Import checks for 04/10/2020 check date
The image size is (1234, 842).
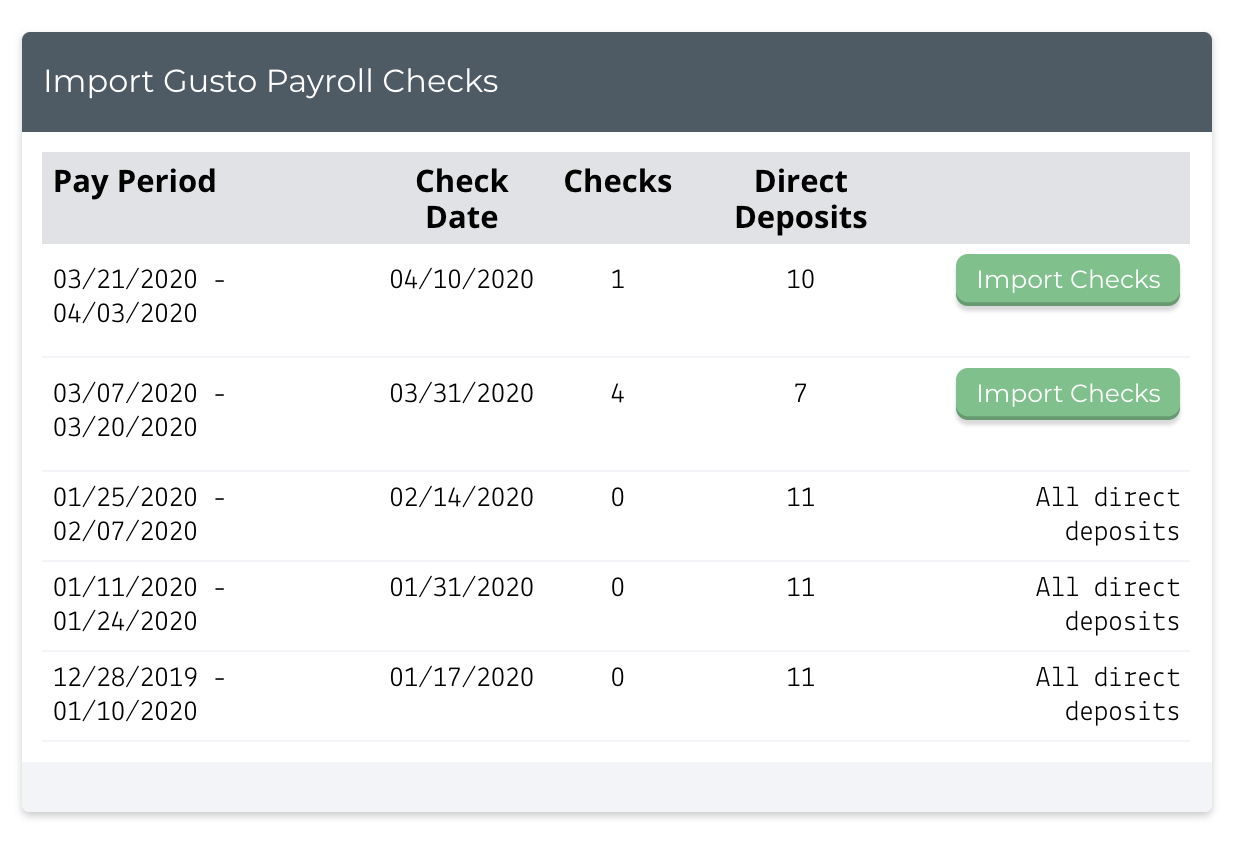click(1068, 280)
